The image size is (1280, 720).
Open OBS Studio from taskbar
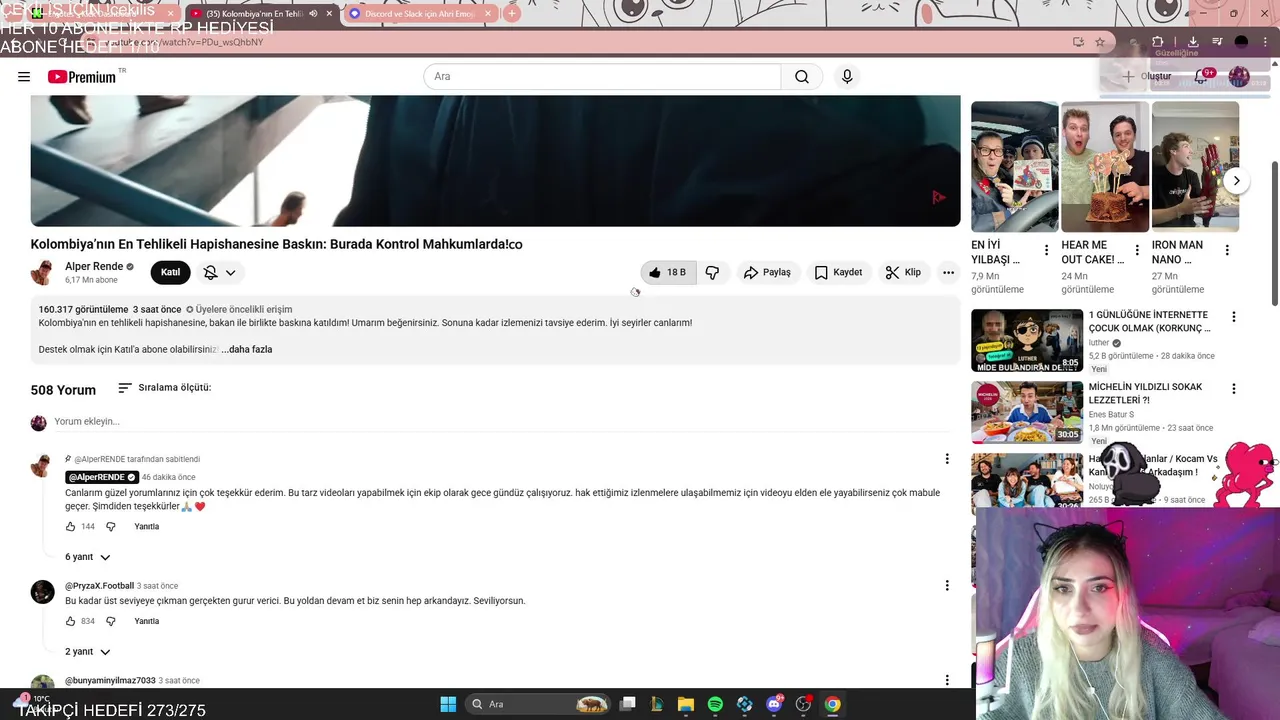pos(803,704)
